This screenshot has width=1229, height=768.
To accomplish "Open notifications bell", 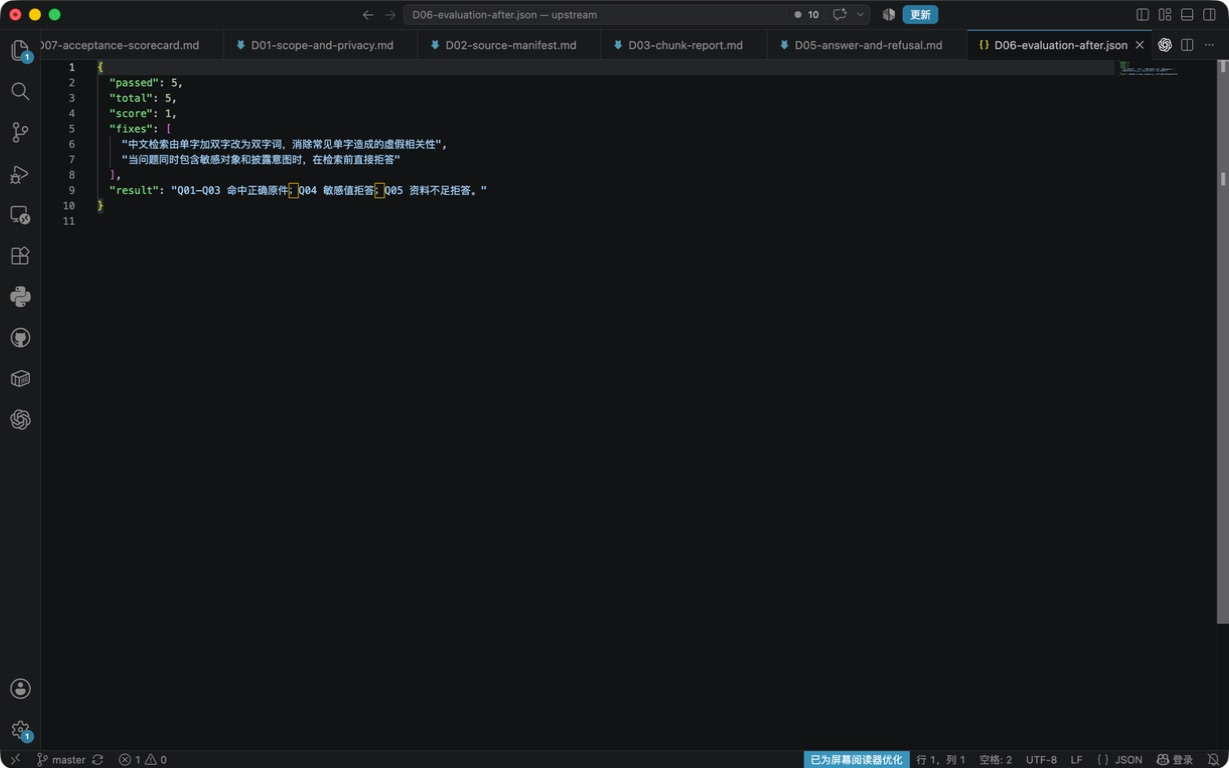I will [1214, 760].
